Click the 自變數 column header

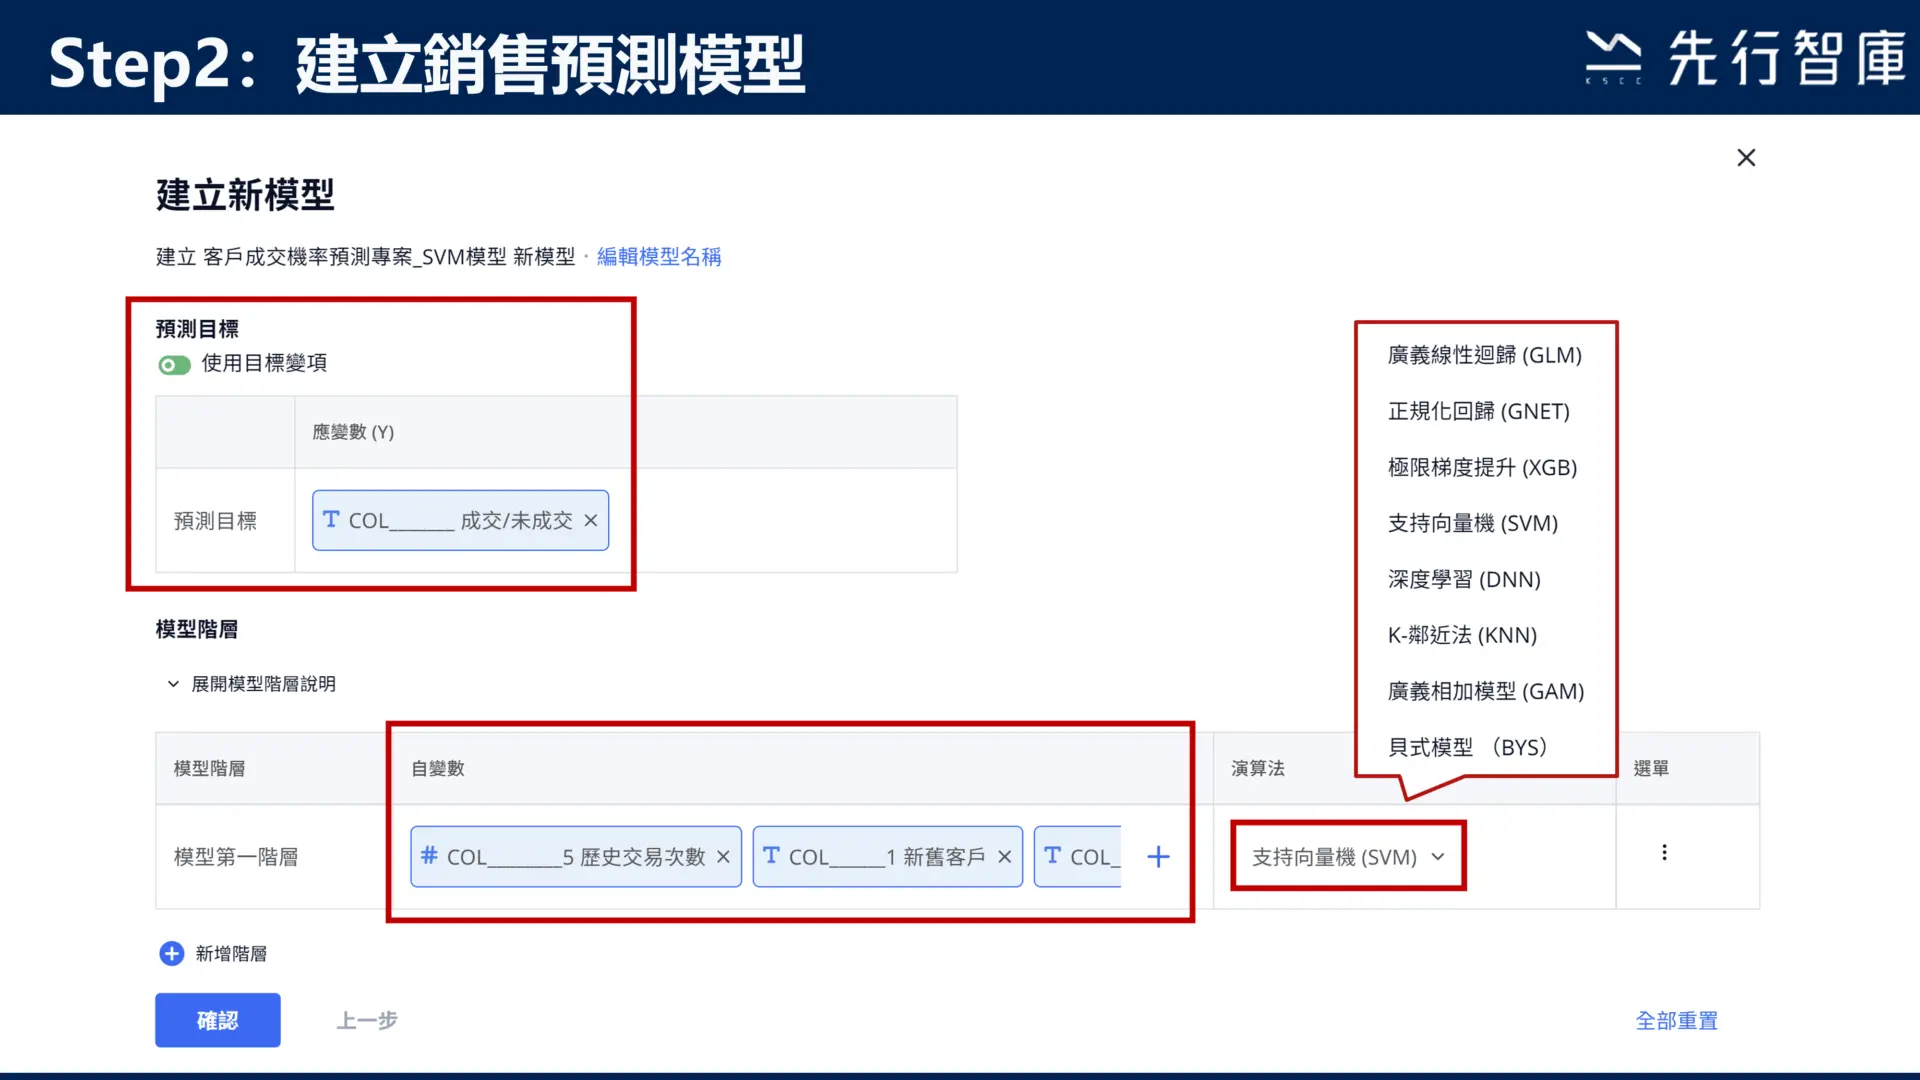pyautogui.click(x=438, y=768)
